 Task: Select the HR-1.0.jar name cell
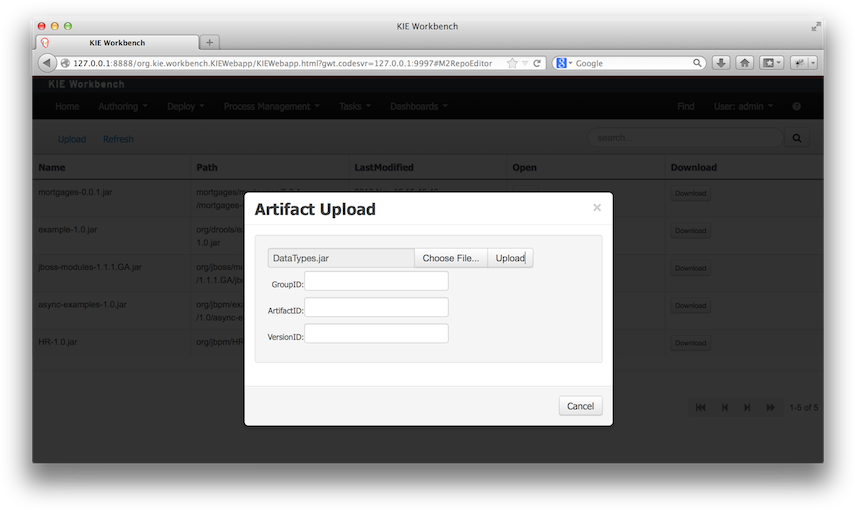[58, 342]
